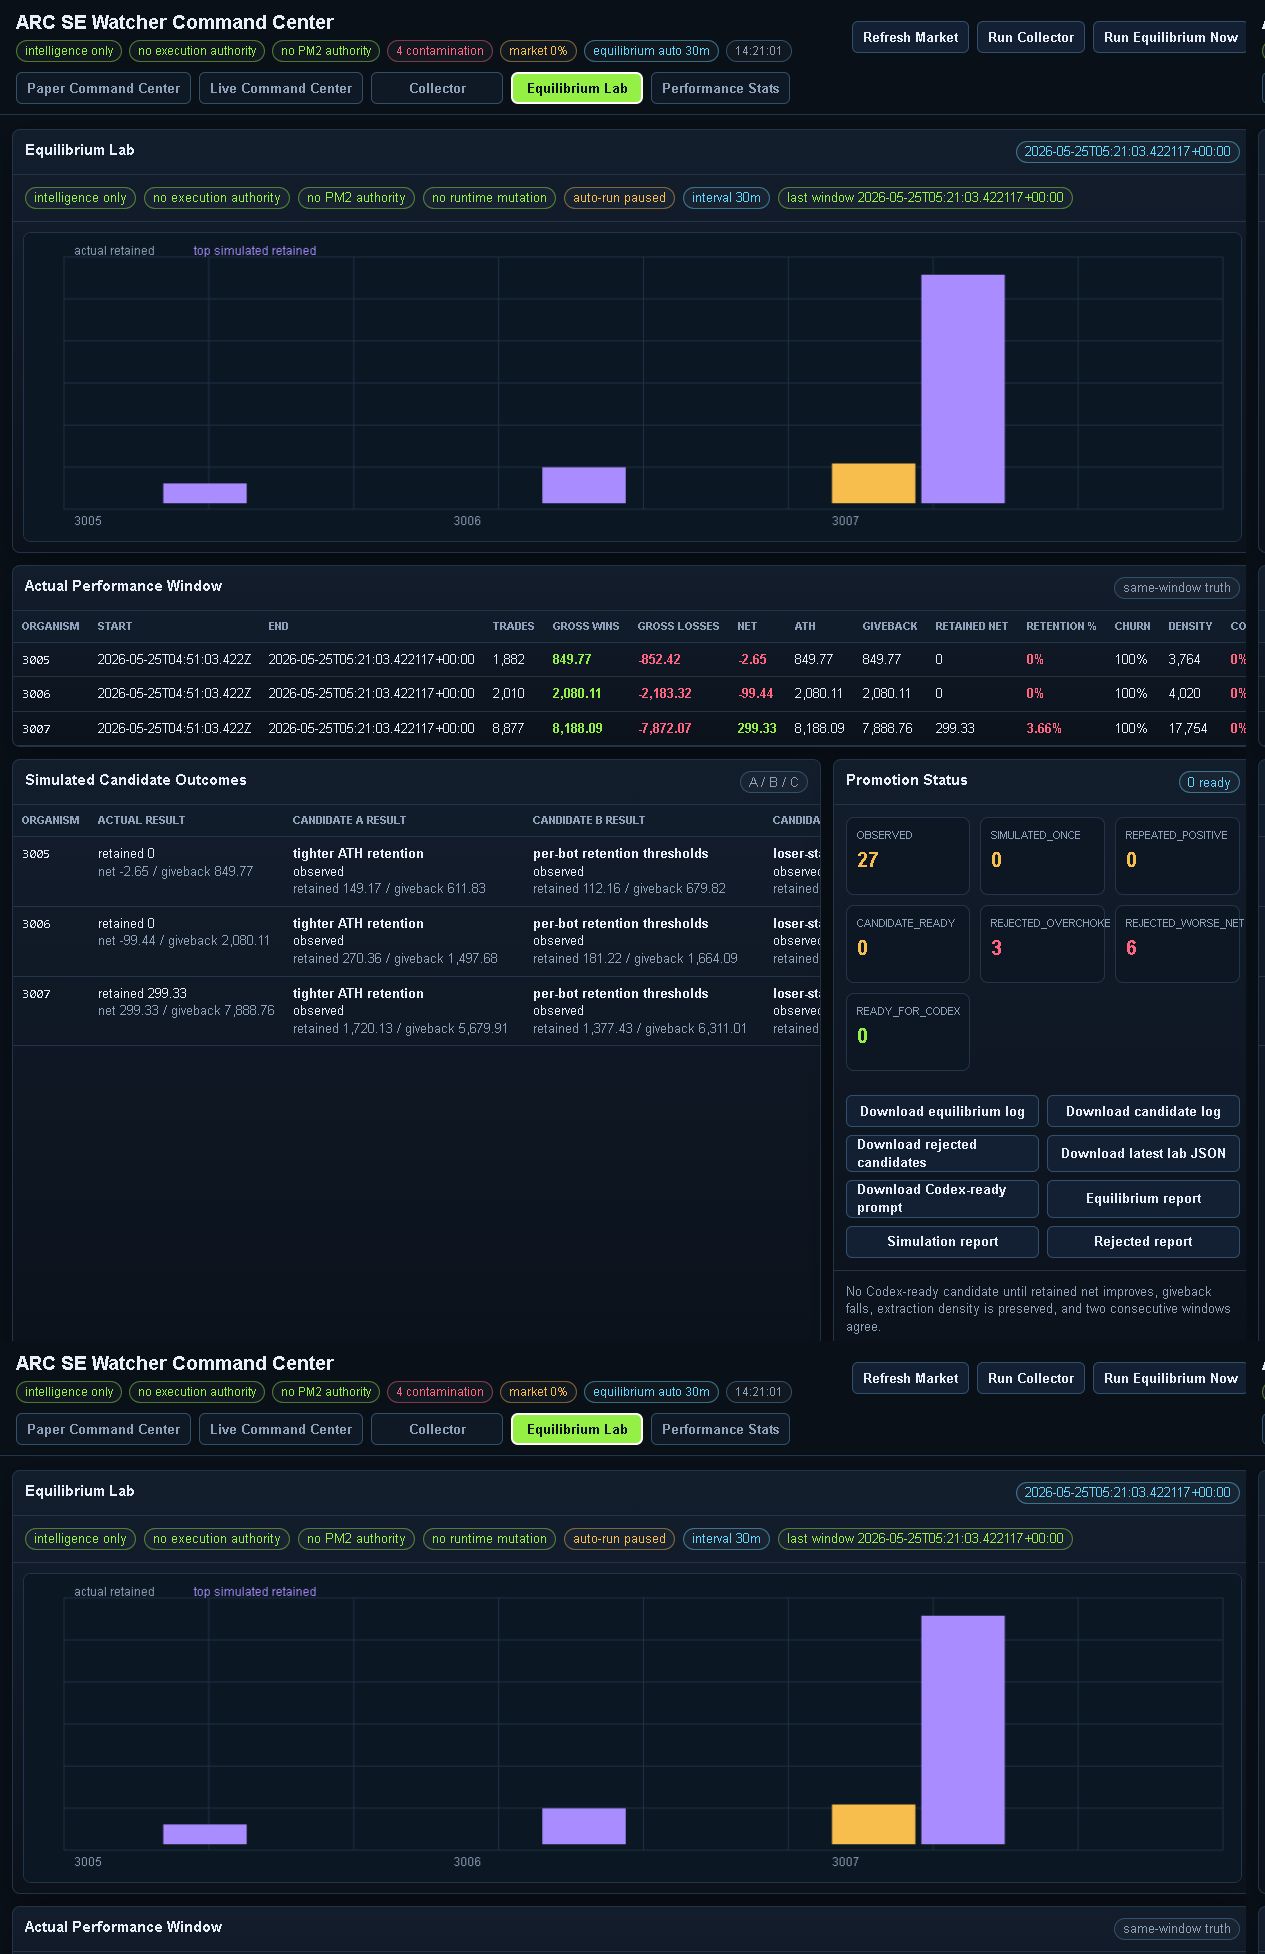Download the Codex-ready prompt

(942, 1198)
